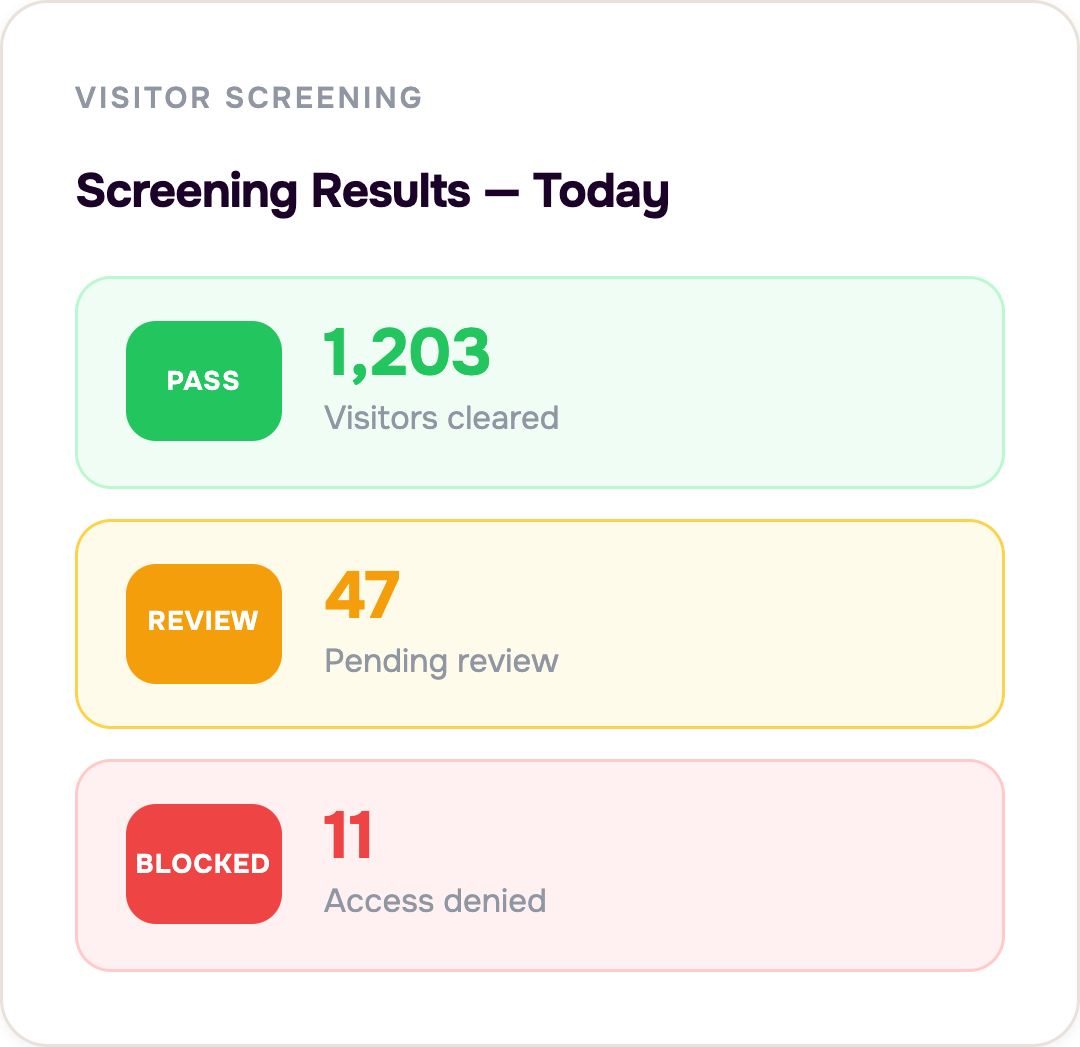Click the word Screening in title
The height and width of the screenshot is (1047, 1080).
(187, 192)
